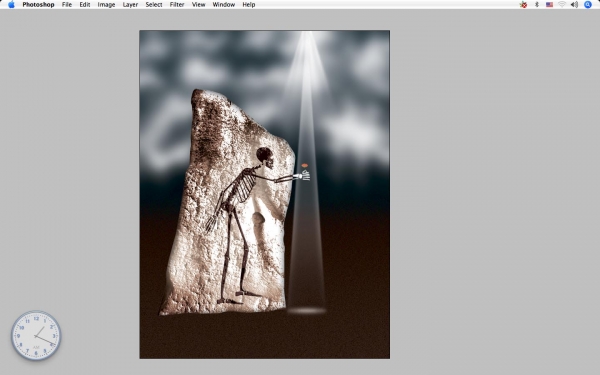The width and height of the screenshot is (600, 375).
Task: Open the Bluetooth status menu
Action: 537,5
